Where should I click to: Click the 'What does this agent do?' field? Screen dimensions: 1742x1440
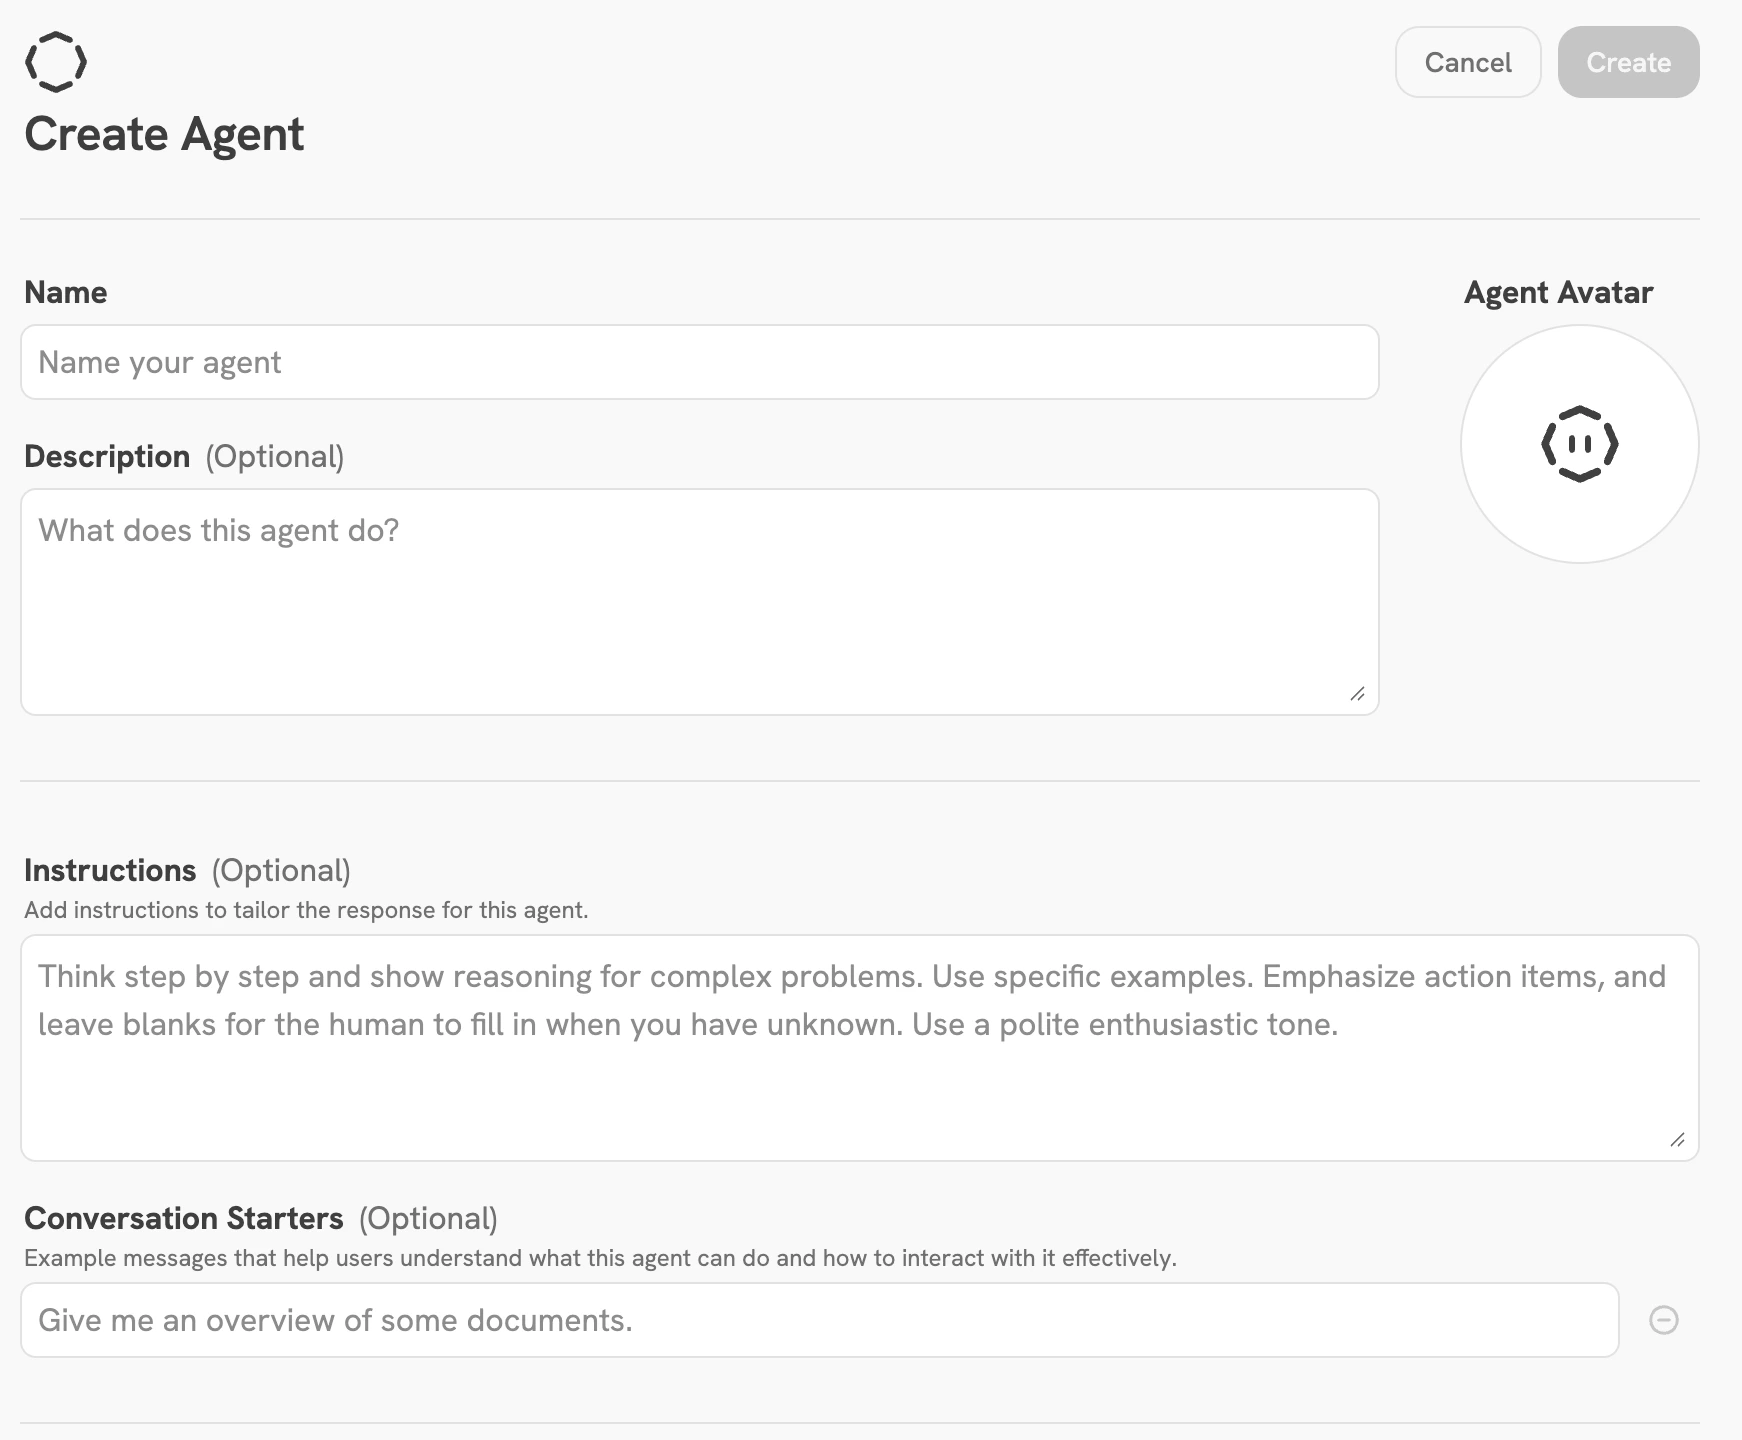[698, 600]
